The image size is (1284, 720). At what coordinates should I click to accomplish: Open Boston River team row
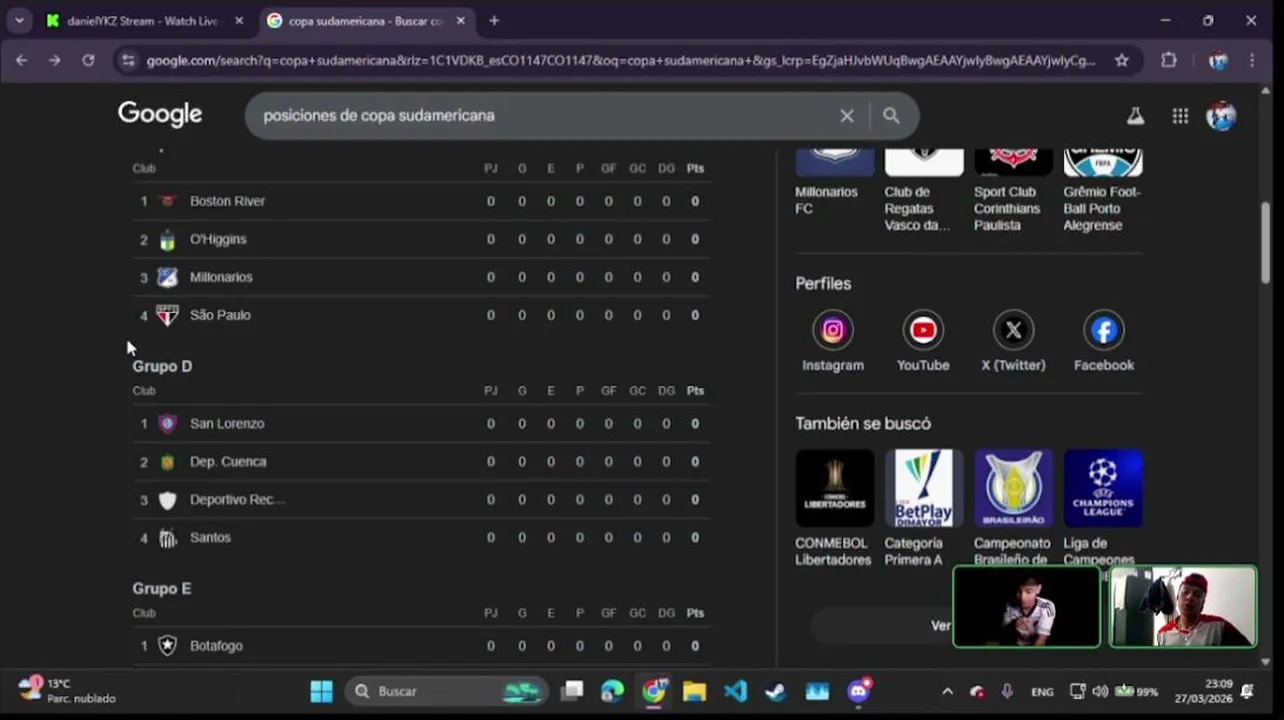point(420,201)
